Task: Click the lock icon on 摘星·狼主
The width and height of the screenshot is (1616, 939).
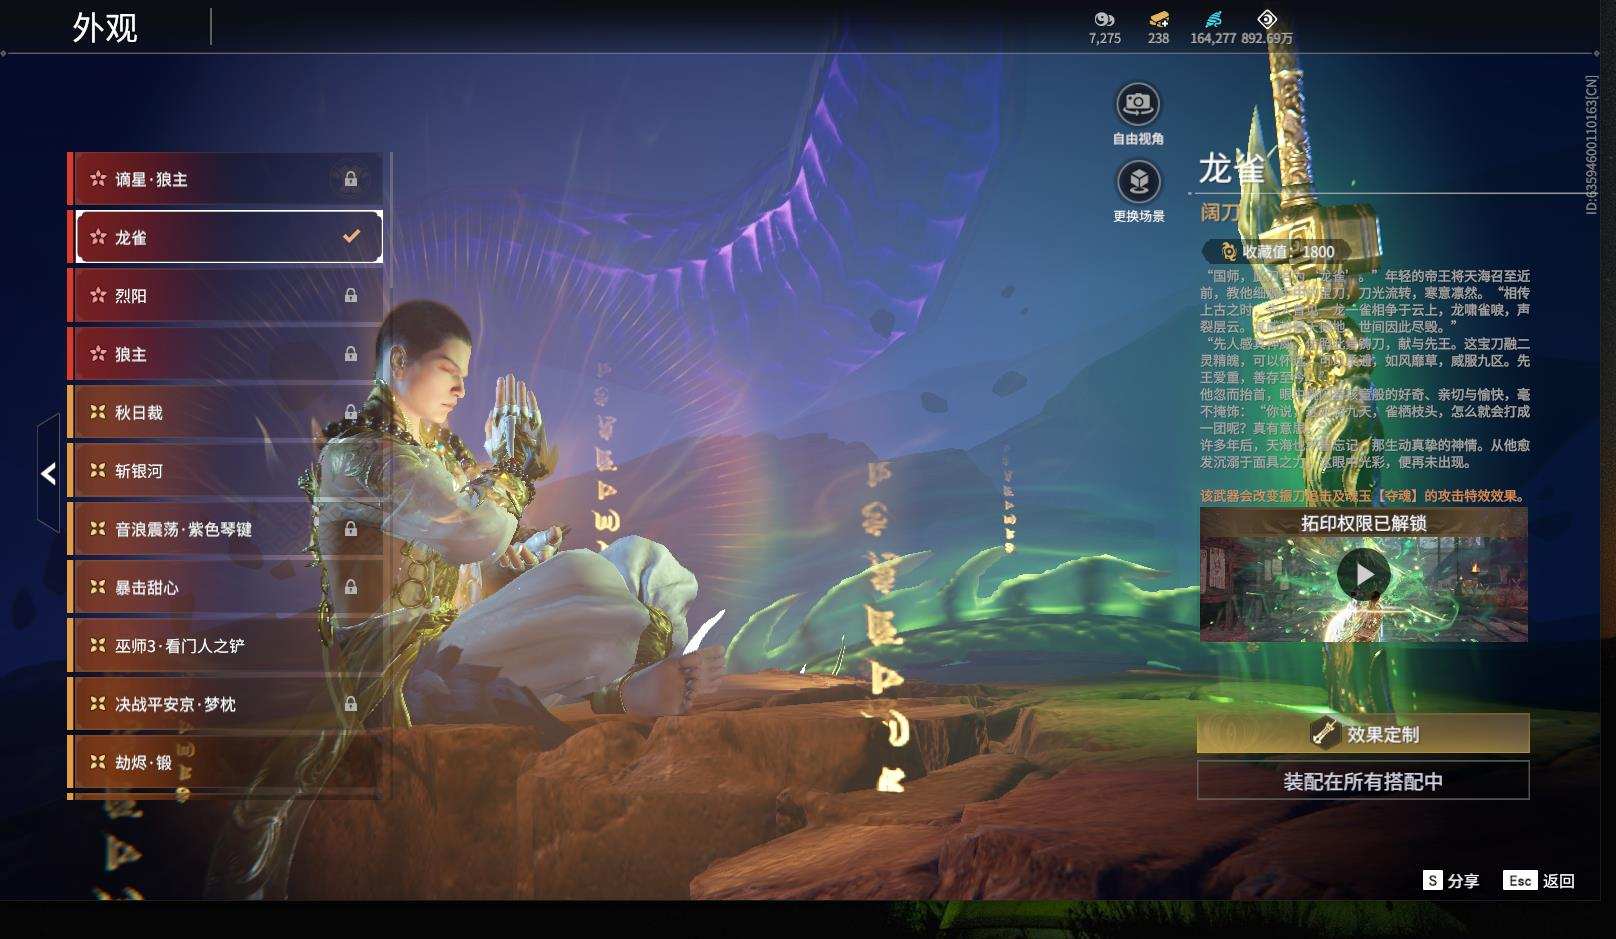Action: point(351,179)
